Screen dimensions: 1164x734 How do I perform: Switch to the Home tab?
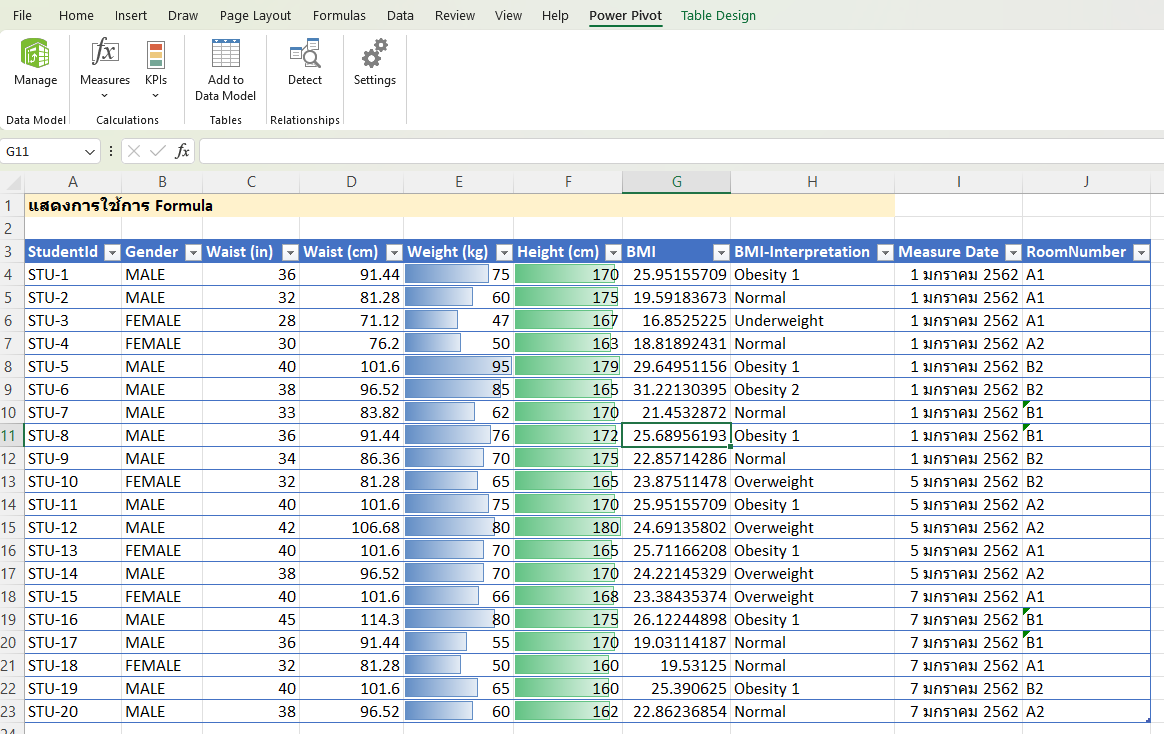(x=76, y=16)
